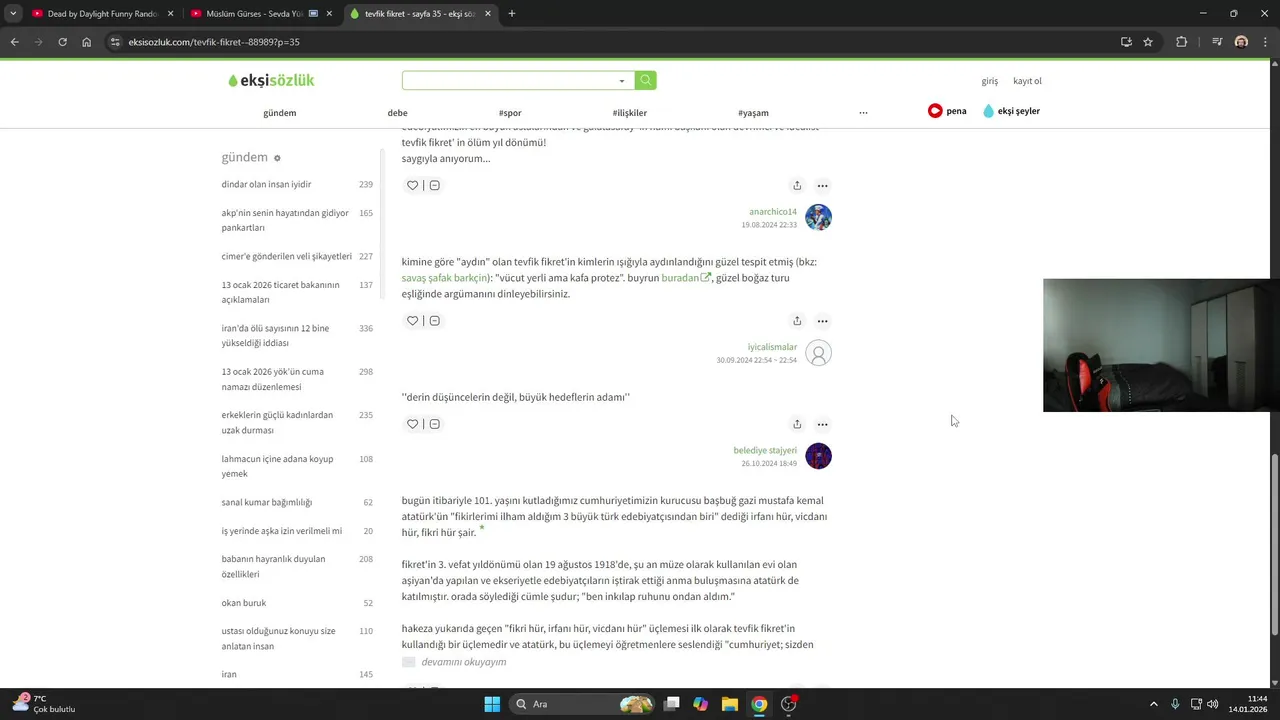This screenshot has height=720, width=1280.
Task: Open a new browser tab
Action: [x=512, y=14]
